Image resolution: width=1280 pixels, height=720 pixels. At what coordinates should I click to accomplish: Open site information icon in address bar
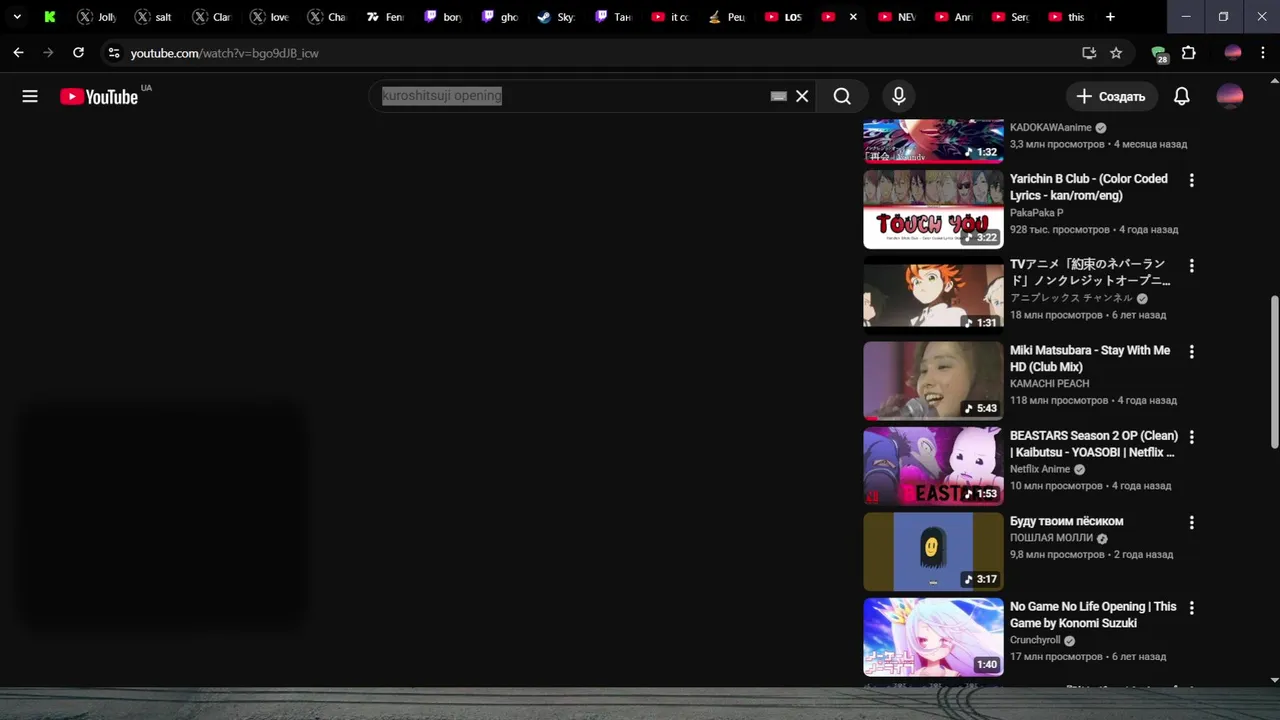(113, 53)
